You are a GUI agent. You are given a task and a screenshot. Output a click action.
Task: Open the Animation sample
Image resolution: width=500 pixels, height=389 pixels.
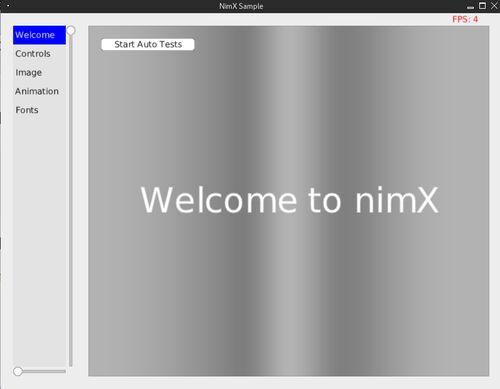[x=39, y=91]
